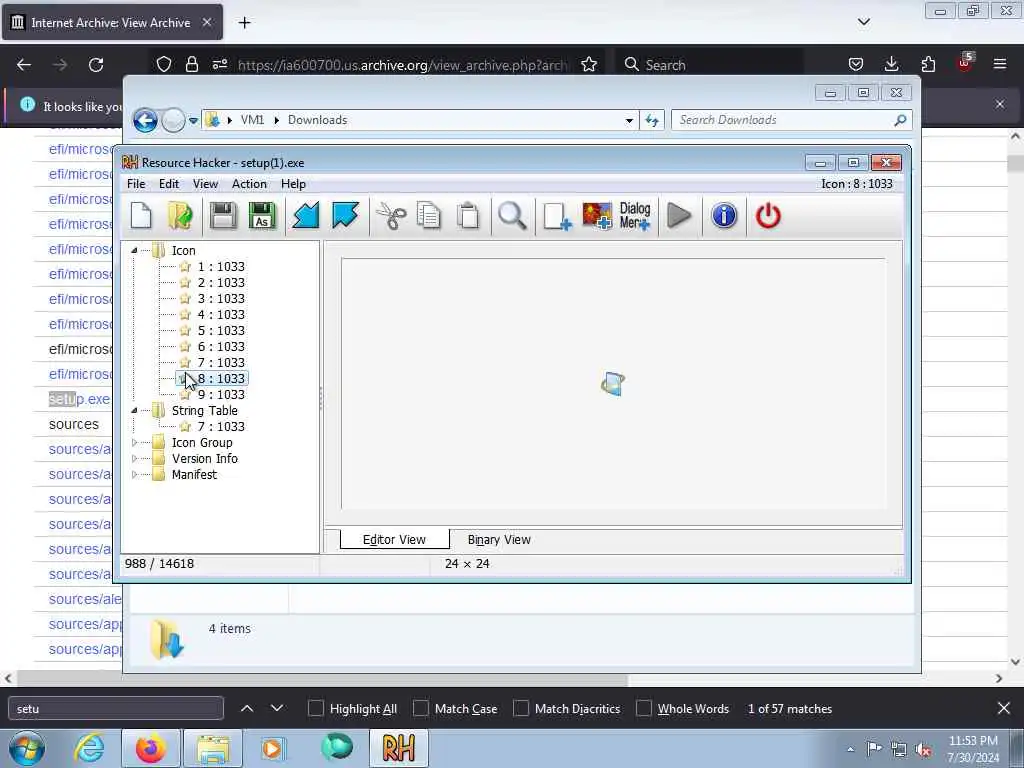Toggle the Match Case checkbox

click(x=421, y=709)
